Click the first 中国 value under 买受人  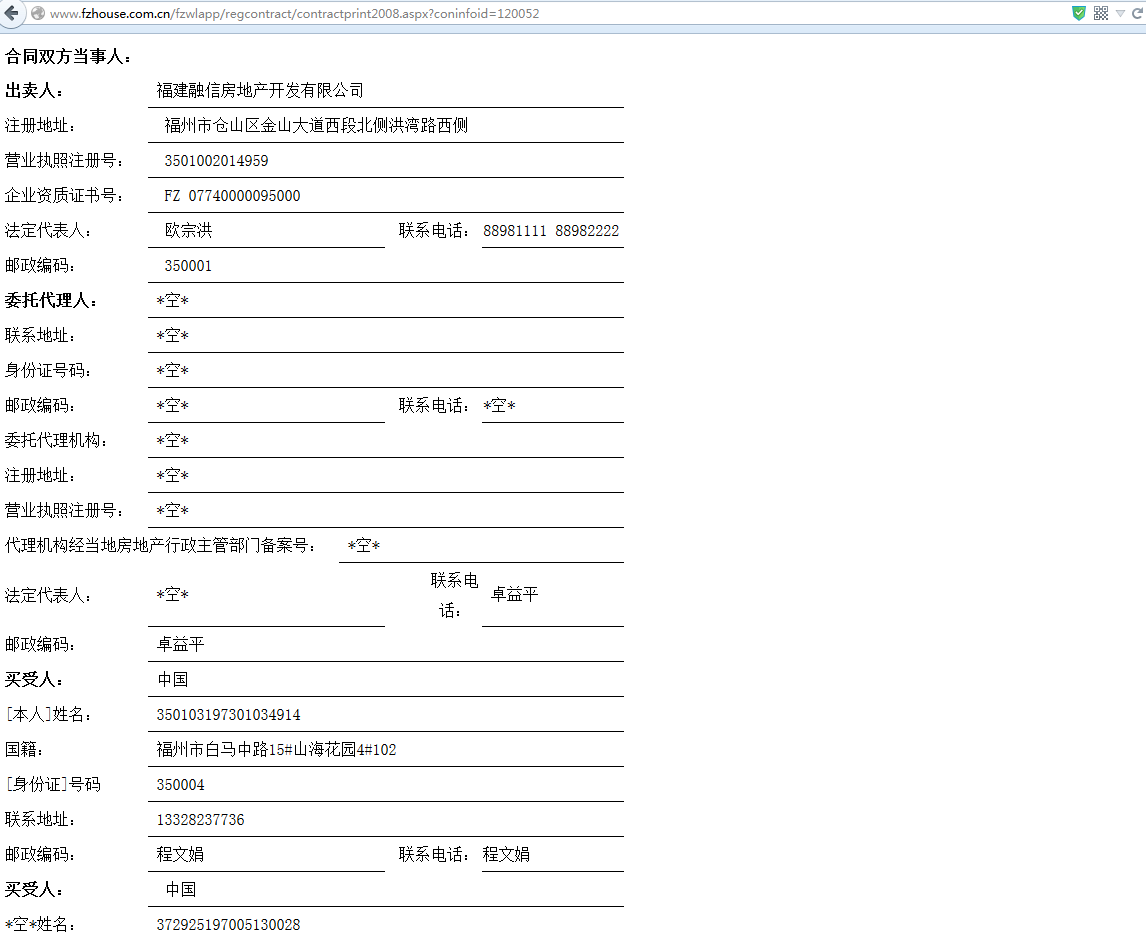click(173, 680)
